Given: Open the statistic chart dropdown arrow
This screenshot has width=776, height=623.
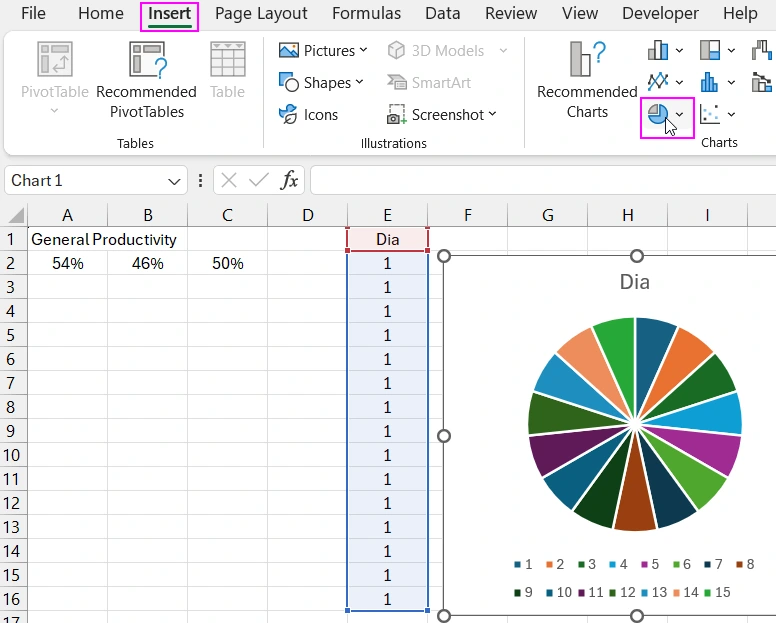Looking at the screenshot, I should 731,83.
